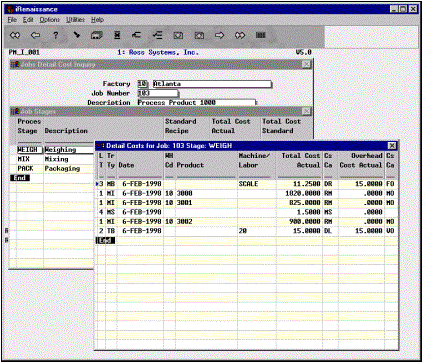Click the Standard Recipe column header
The height and width of the screenshot is (362, 422).
click(x=180, y=126)
